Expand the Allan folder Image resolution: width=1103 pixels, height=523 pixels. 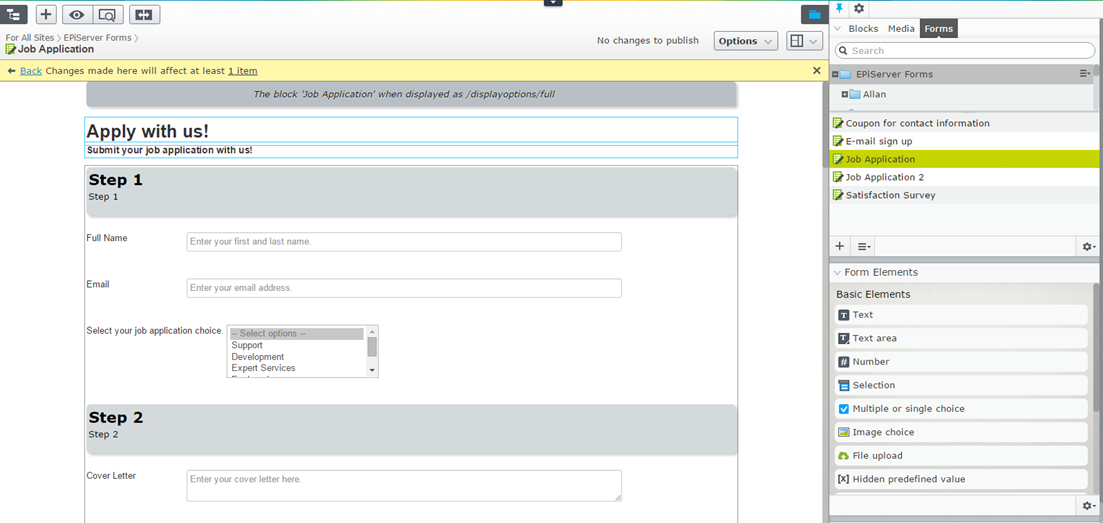(x=845, y=94)
